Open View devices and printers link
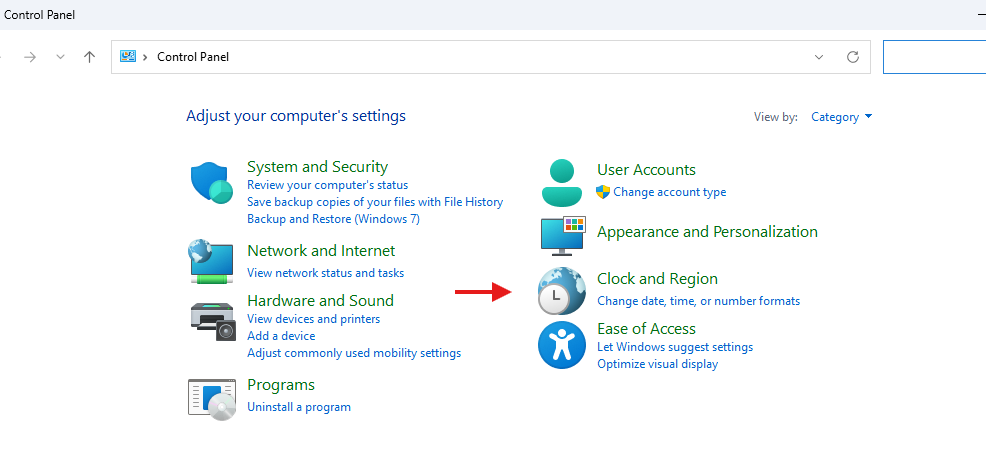The image size is (986, 476). (313, 319)
